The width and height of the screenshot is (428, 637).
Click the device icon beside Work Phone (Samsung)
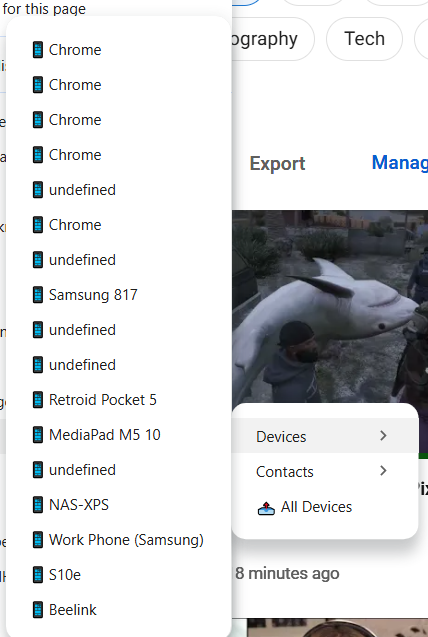[x=38, y=540]
